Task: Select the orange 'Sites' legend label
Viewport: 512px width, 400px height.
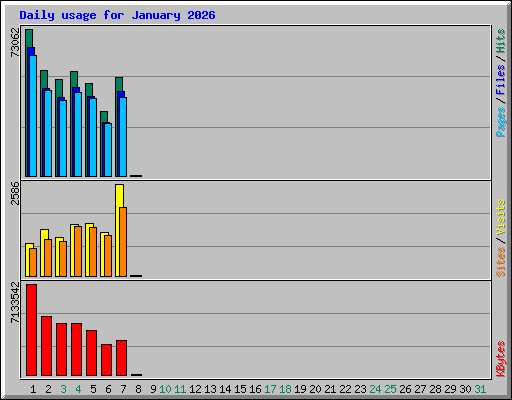Action: pyautogui.click(x=501, y=262)
